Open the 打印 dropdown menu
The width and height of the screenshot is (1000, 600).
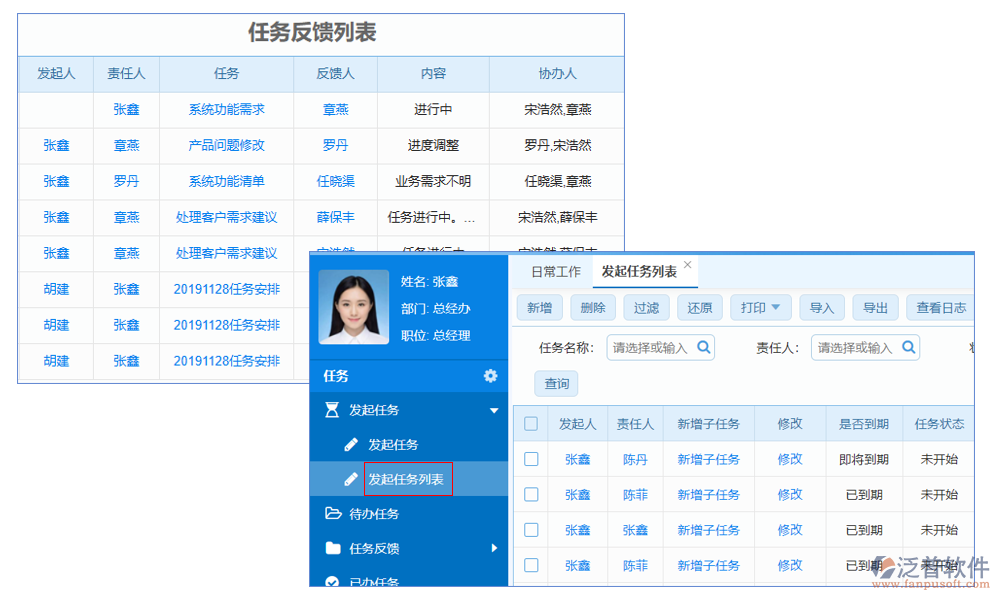tap(761, 308)
